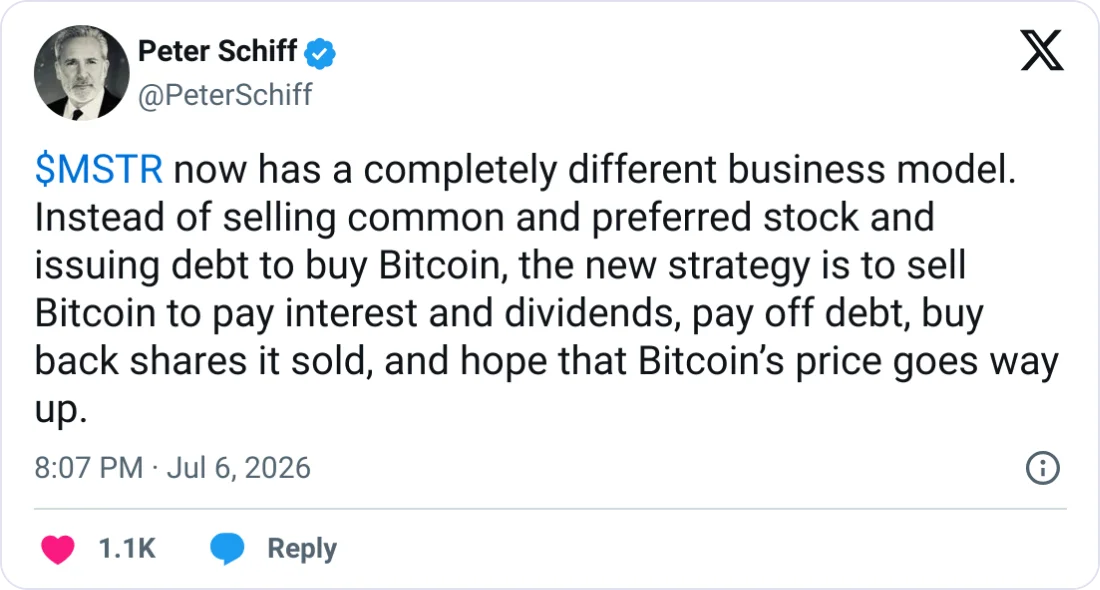Open the X logo link
This screenshot has width=1100, height=590.
point(1042,51)
